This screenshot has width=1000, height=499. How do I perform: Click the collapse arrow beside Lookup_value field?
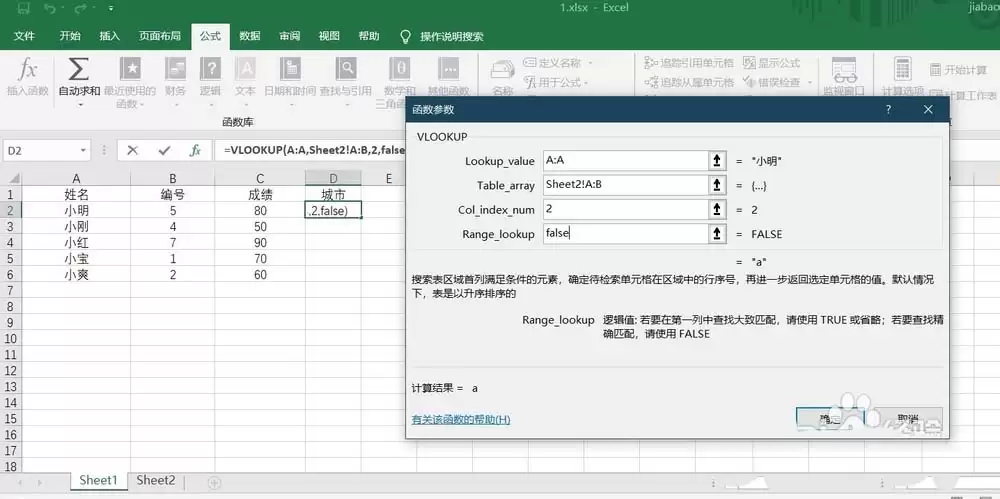717,161
